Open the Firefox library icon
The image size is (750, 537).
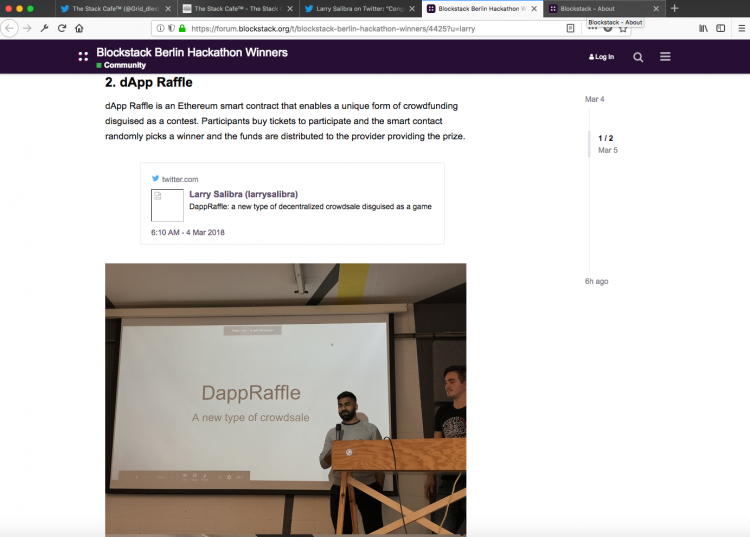point(703,29)
